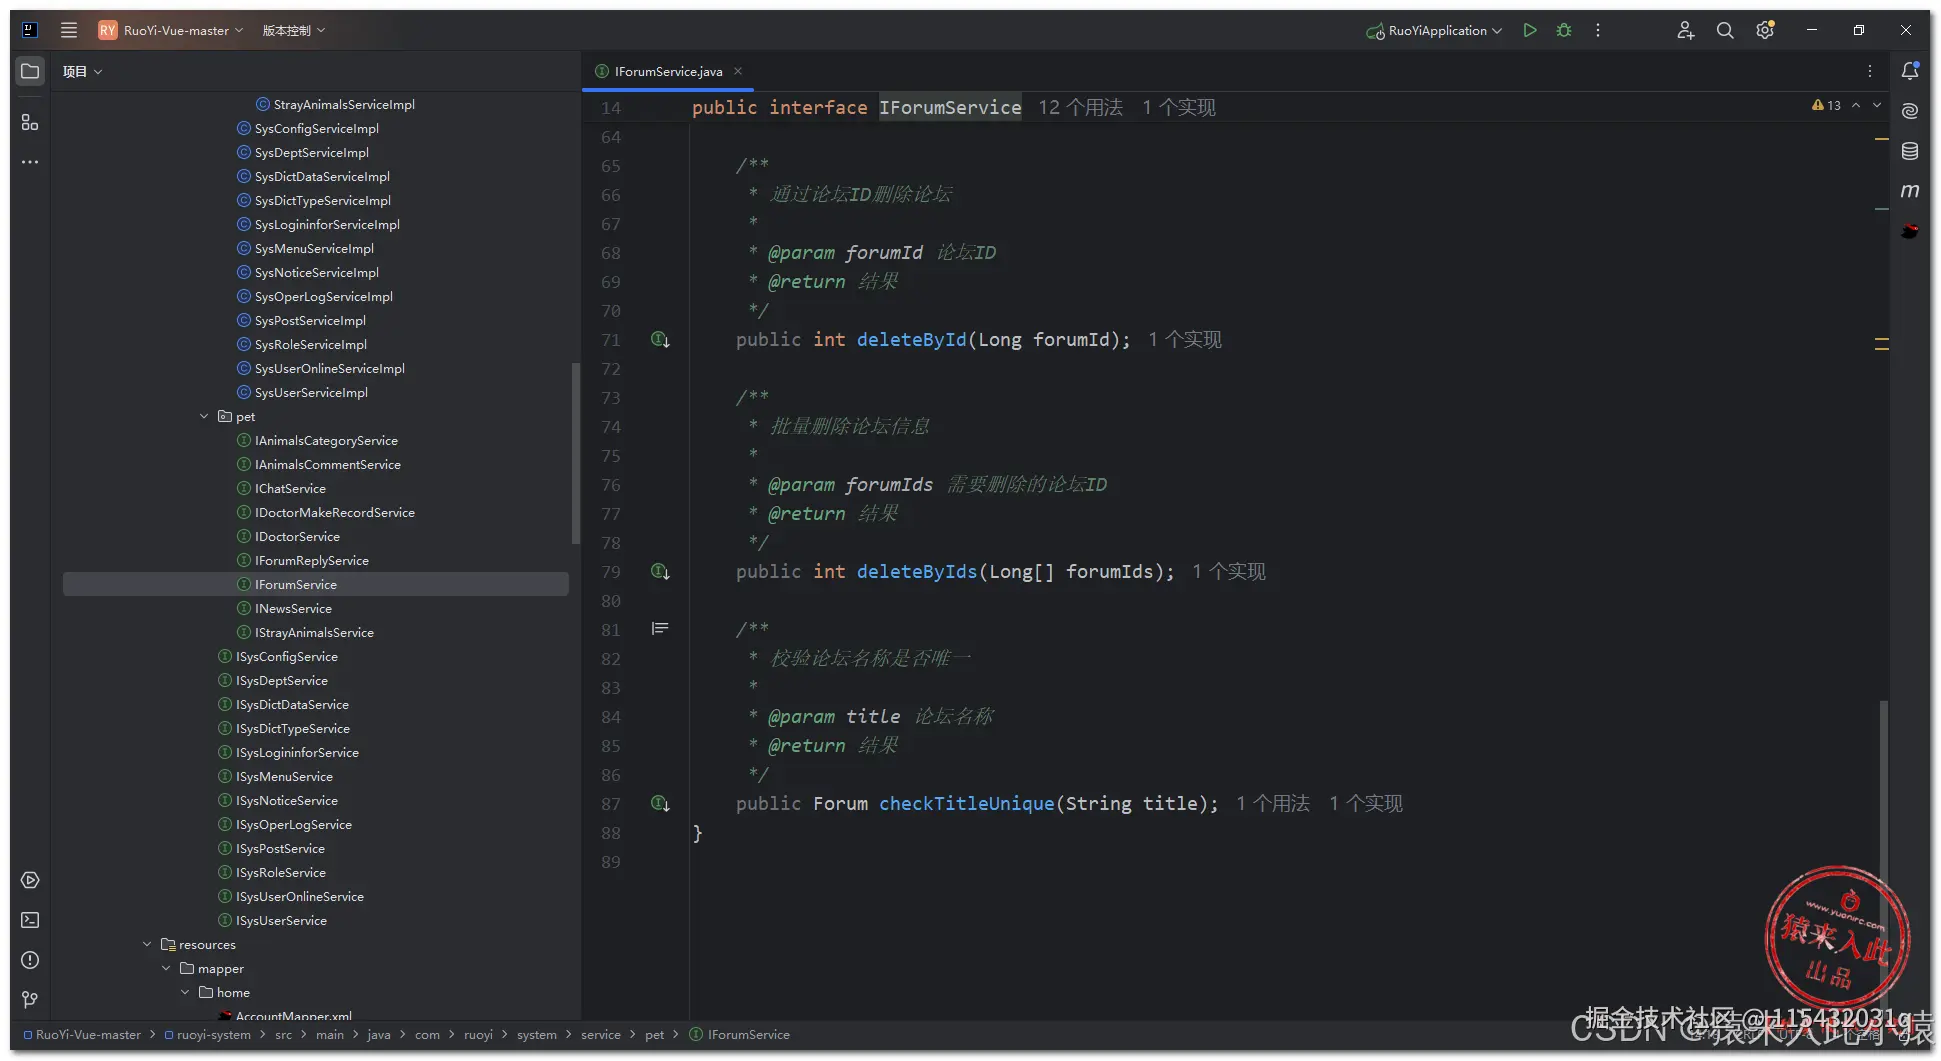Click the 12 个用法 usages hint
This screenshot has width=1941, height=1061.
(1080, 107)
